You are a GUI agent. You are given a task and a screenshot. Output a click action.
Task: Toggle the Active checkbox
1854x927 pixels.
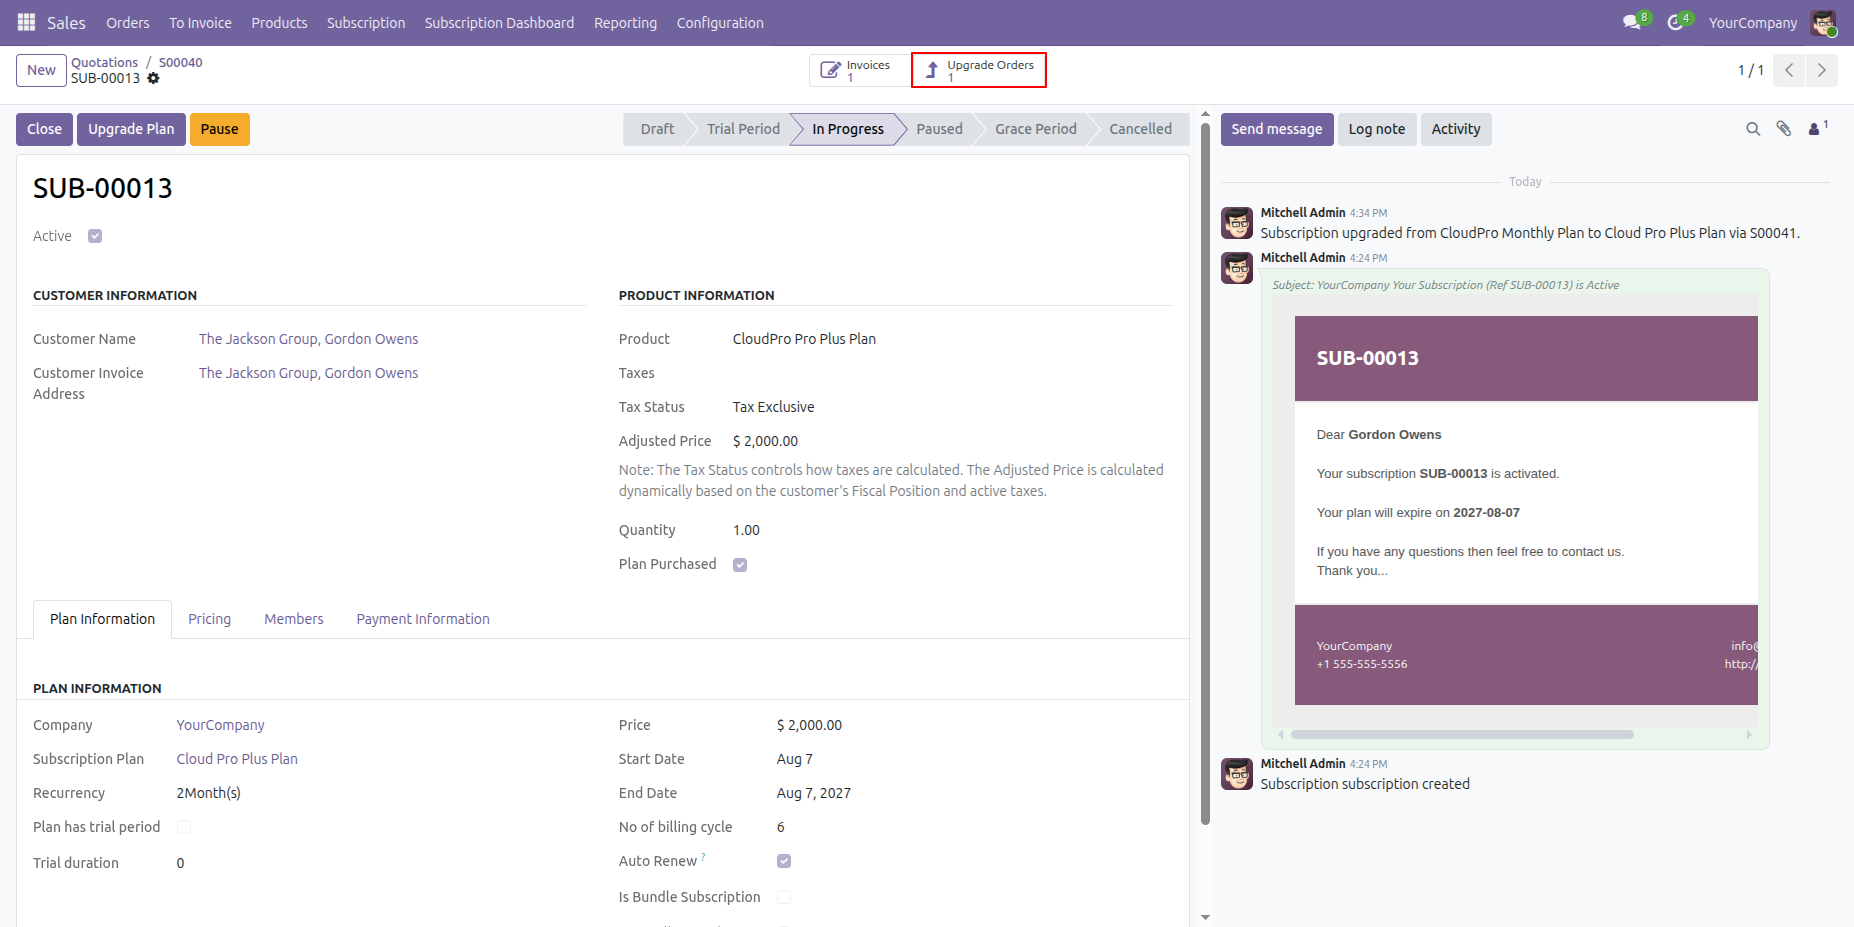[x=95, y=236]
